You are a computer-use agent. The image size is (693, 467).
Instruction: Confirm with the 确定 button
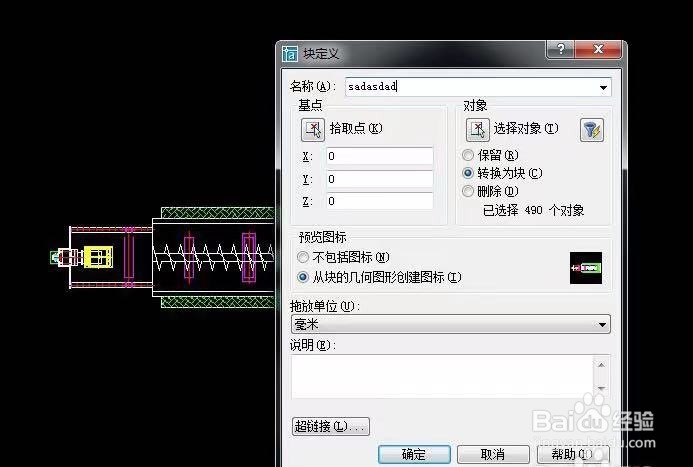[414, 454]
